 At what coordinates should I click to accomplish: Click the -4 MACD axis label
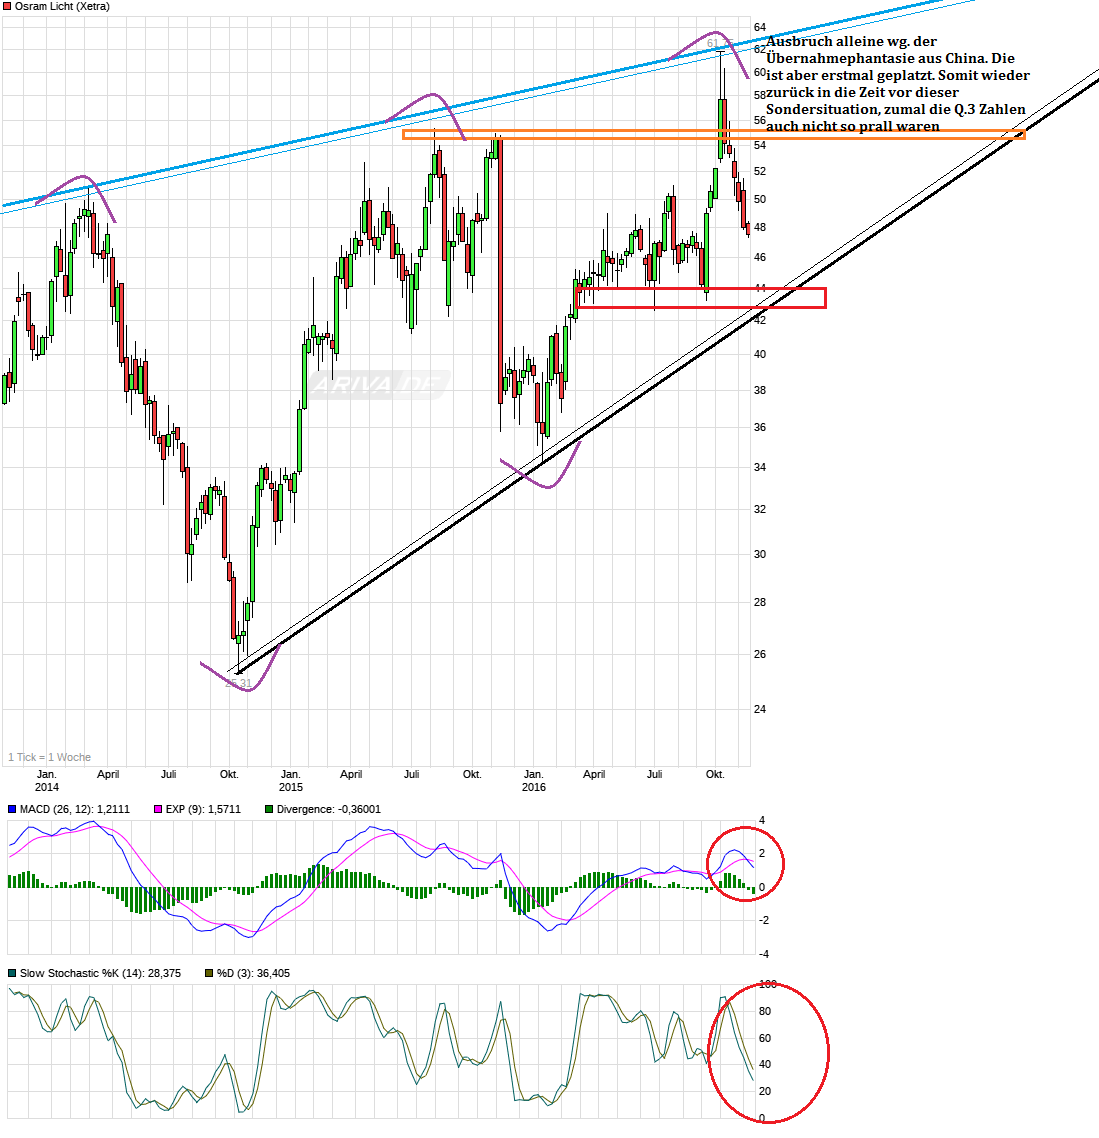pos(763,954)
